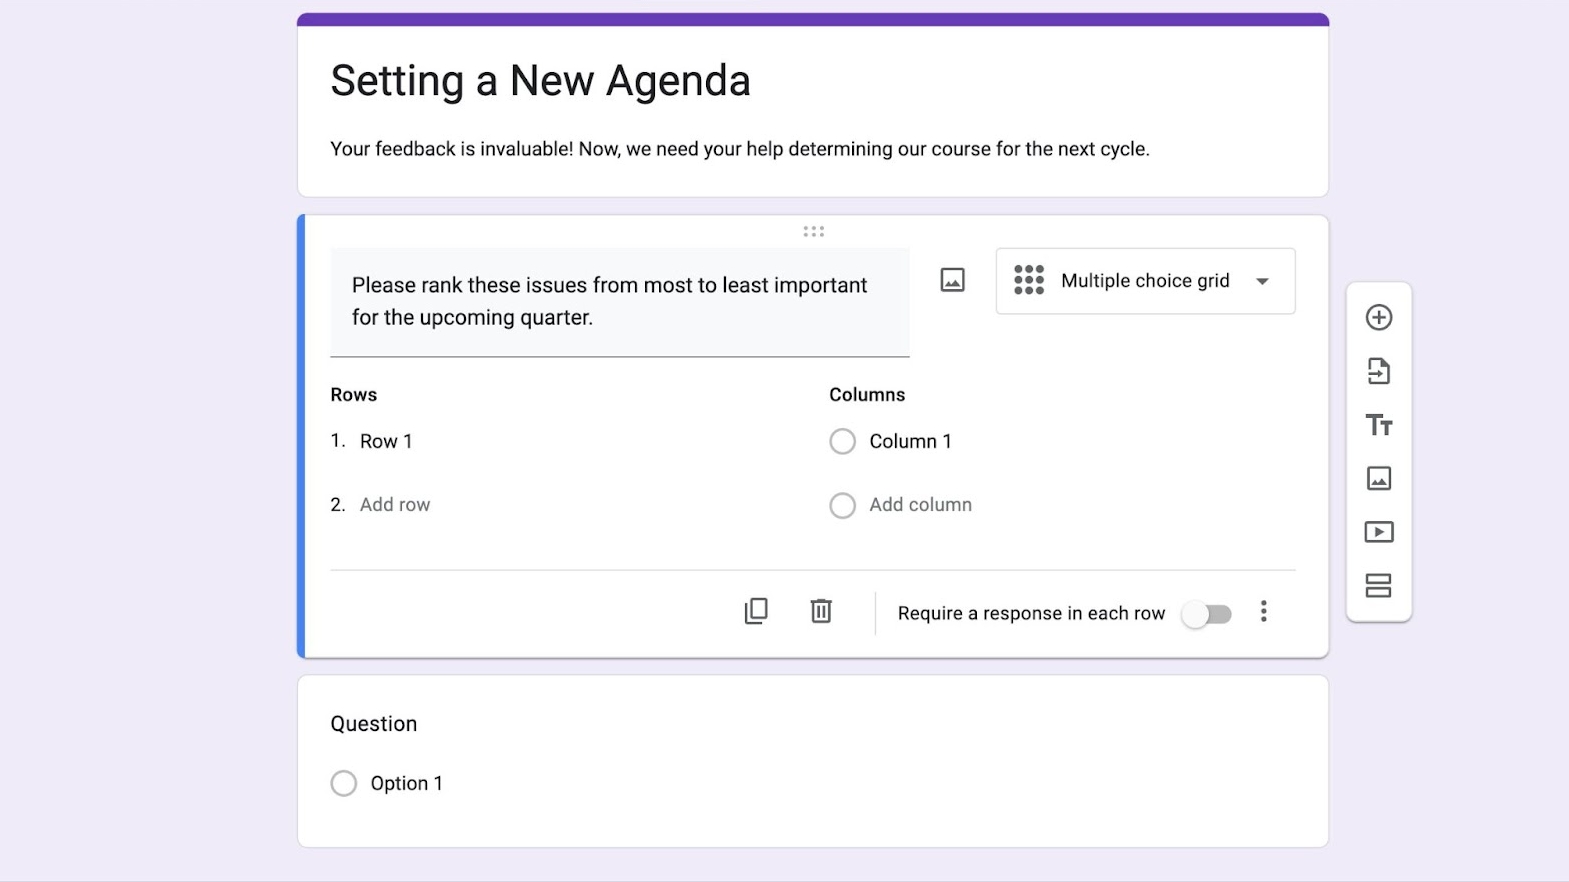Add a new section to form
The image size is (1569, 882).
(x=1379, y=586)
